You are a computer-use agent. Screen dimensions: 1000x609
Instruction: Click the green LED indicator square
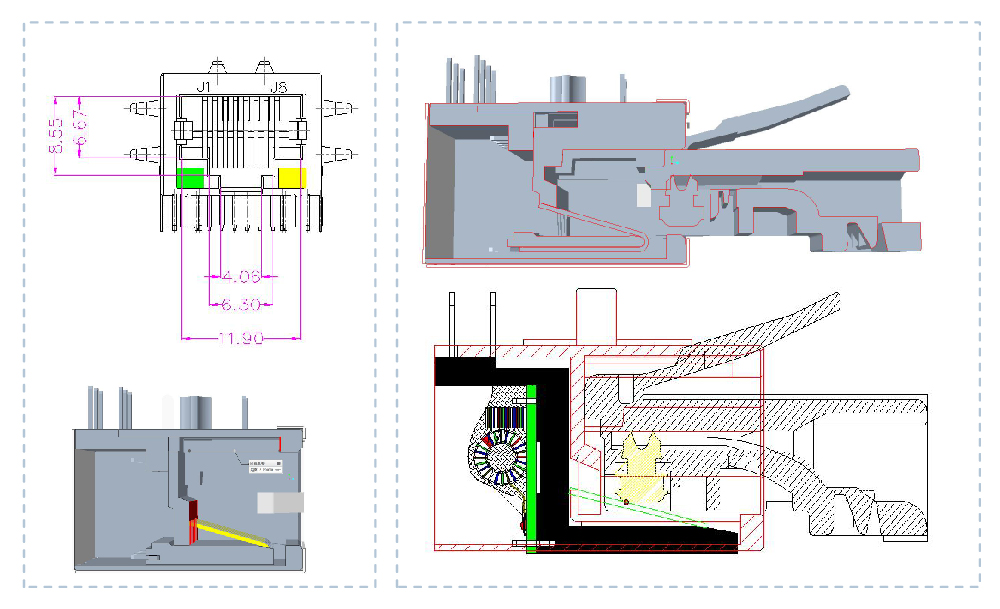click(190, 178)
